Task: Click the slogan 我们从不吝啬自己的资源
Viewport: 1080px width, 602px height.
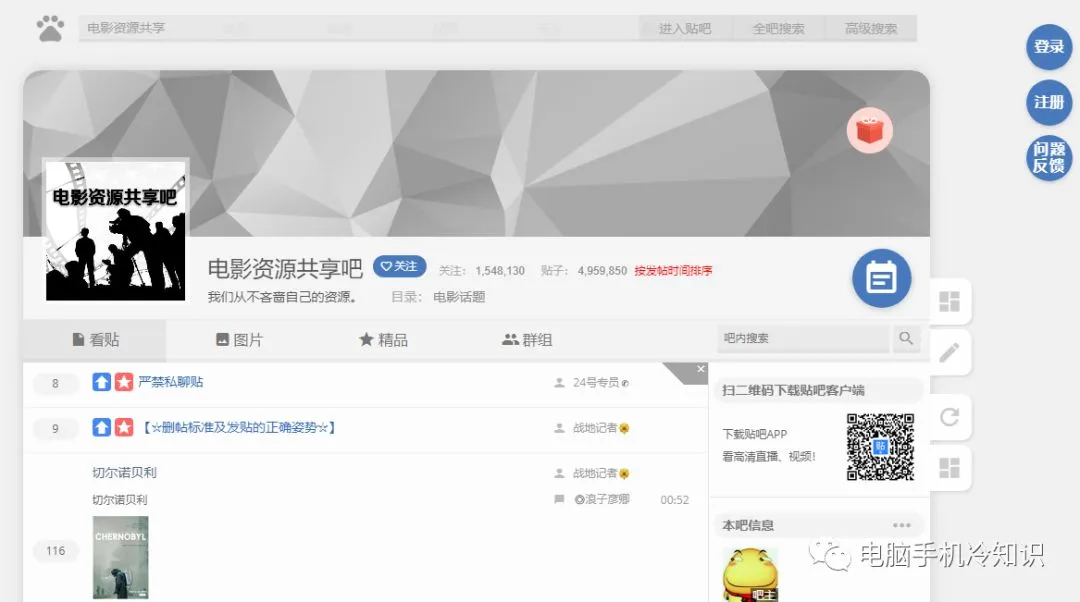Action: click(282, 297)
